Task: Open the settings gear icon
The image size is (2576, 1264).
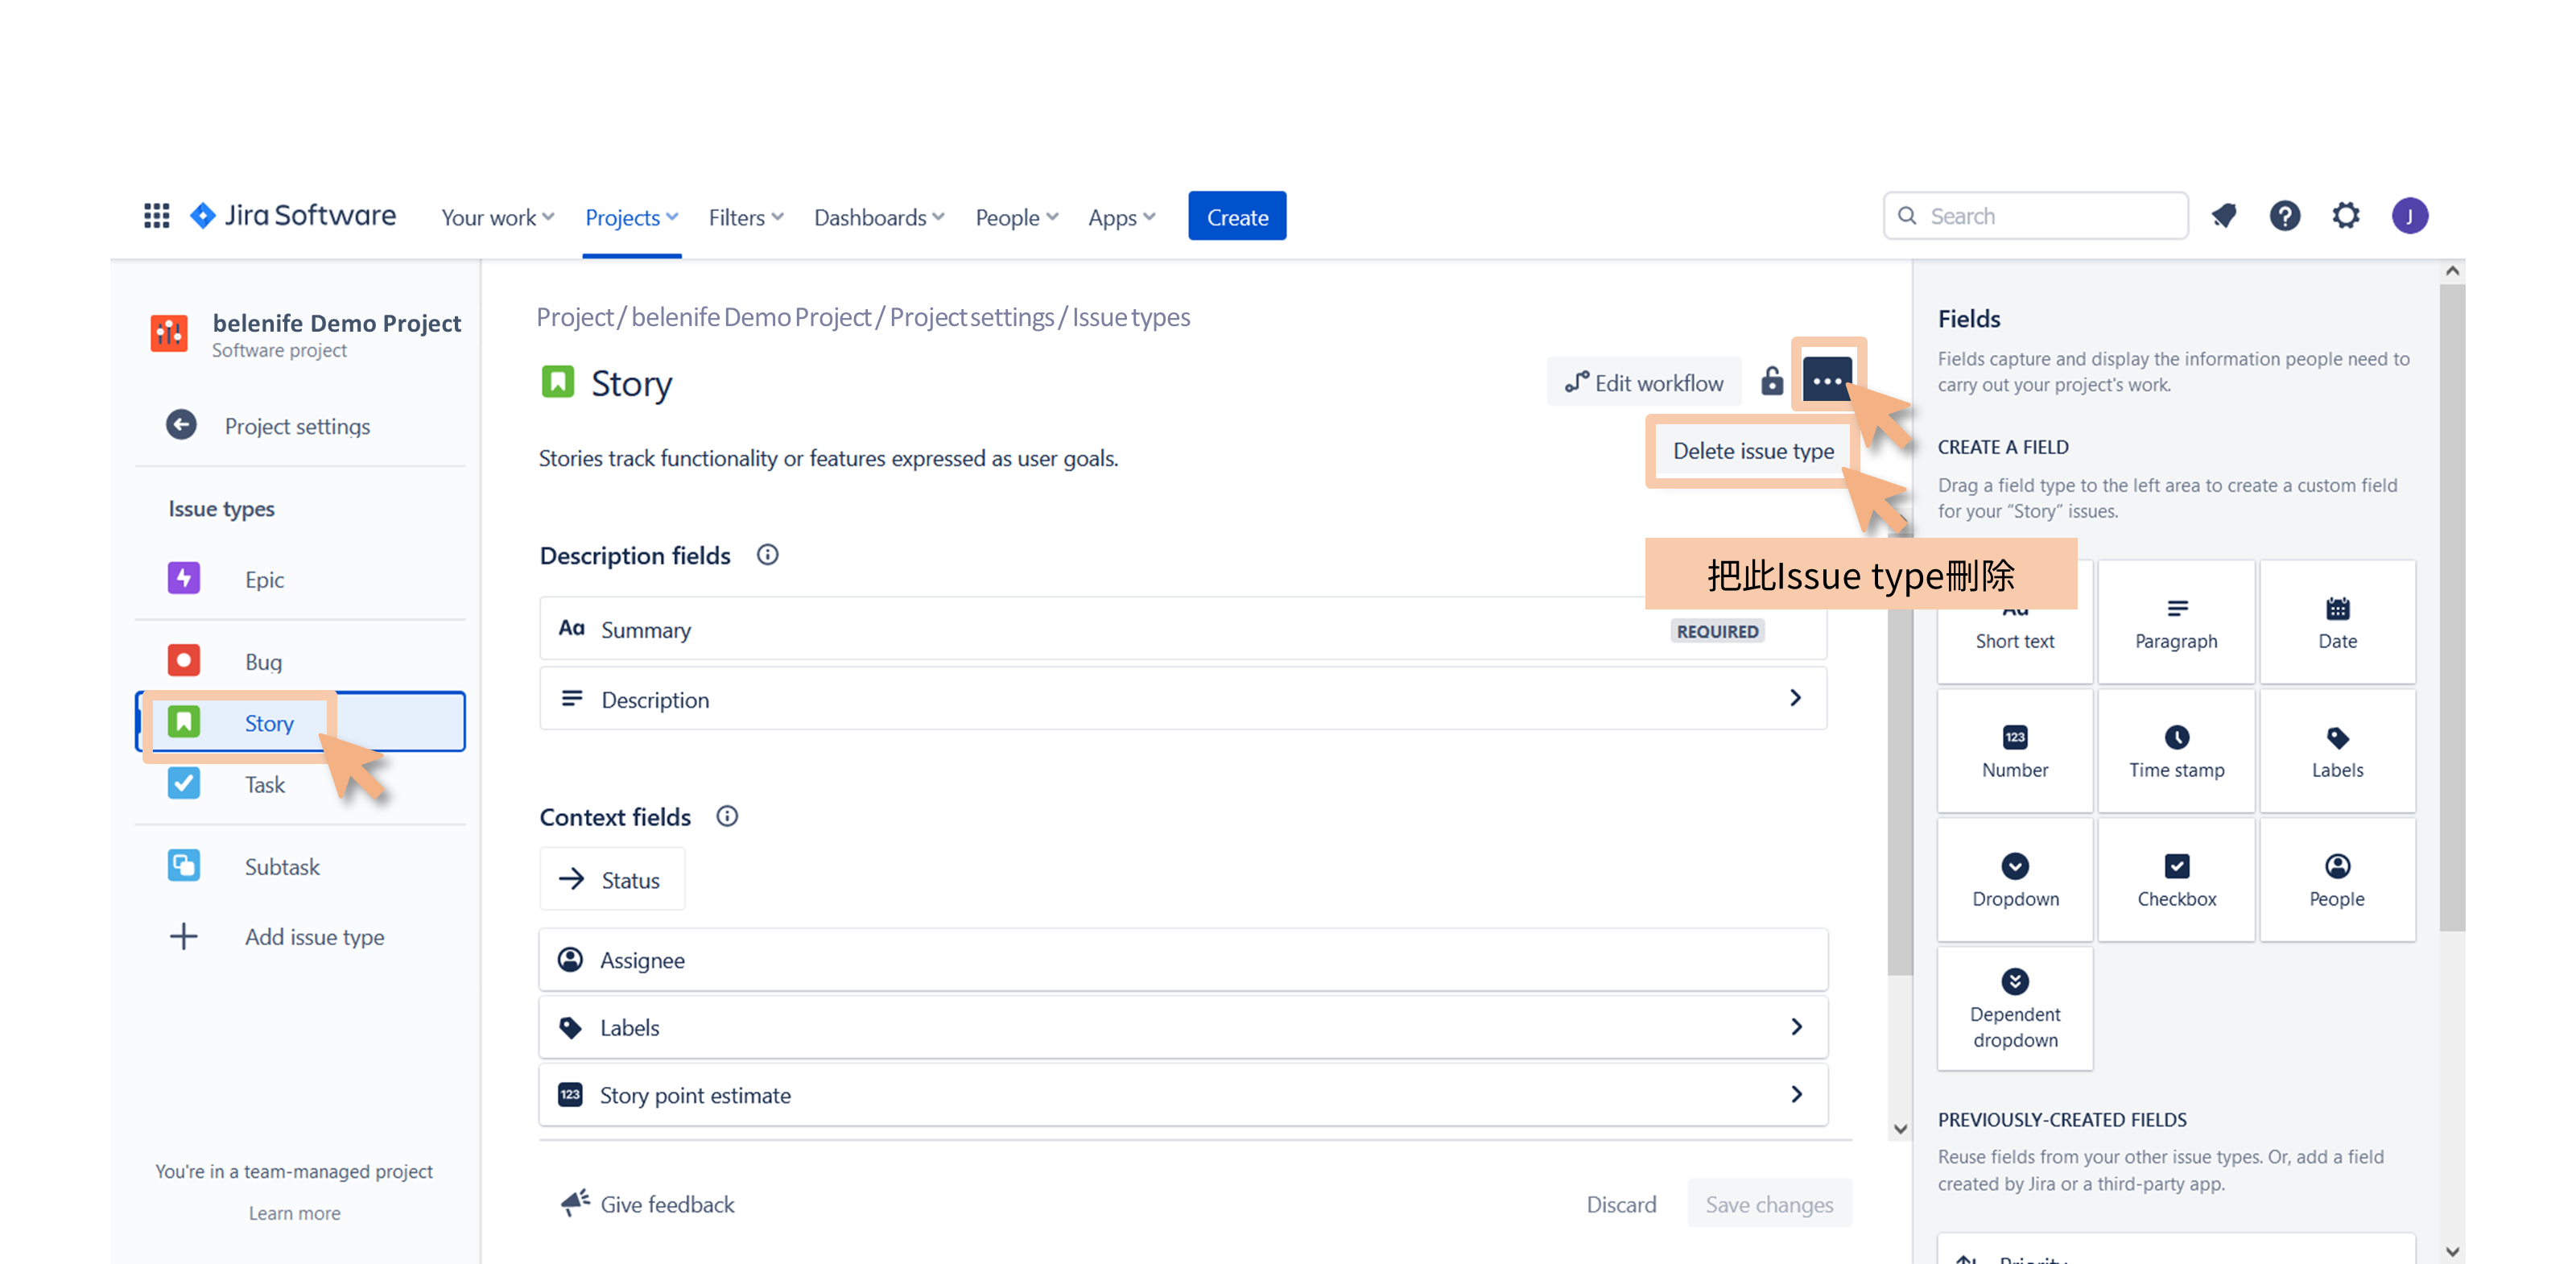Action: pos(2346,216)
